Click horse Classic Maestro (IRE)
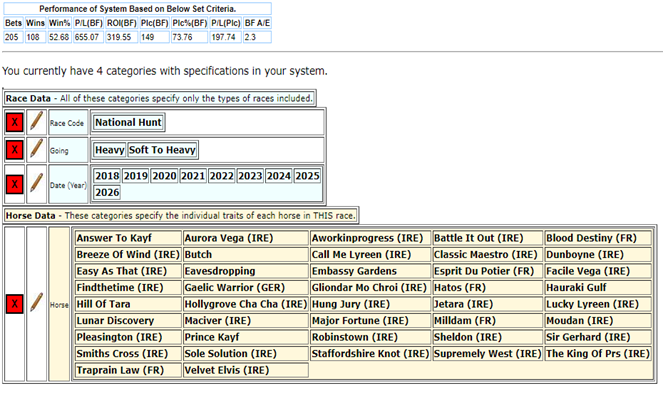The height and width of the screenshot is (398, 663). coord(488,255)
